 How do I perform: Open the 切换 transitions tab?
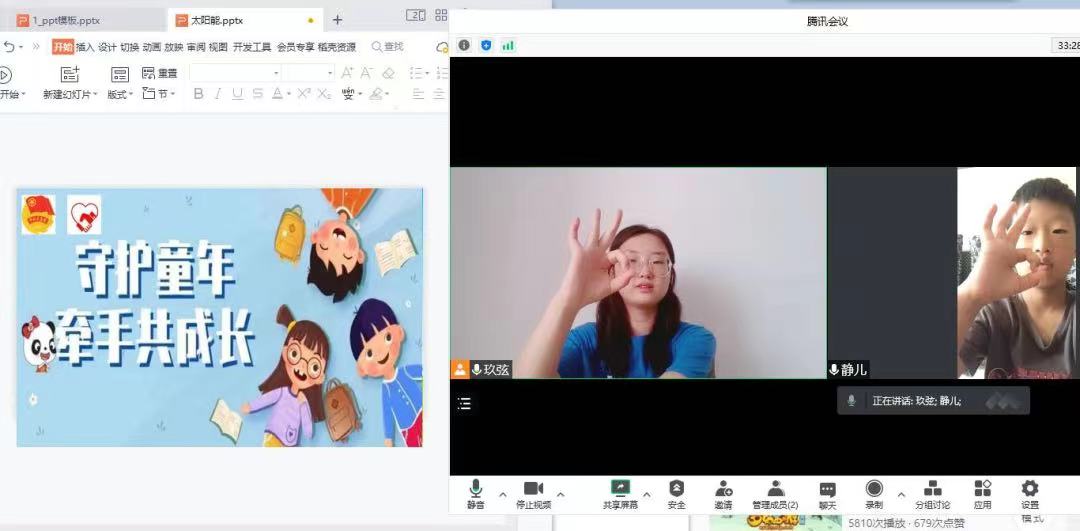point(129,47)
